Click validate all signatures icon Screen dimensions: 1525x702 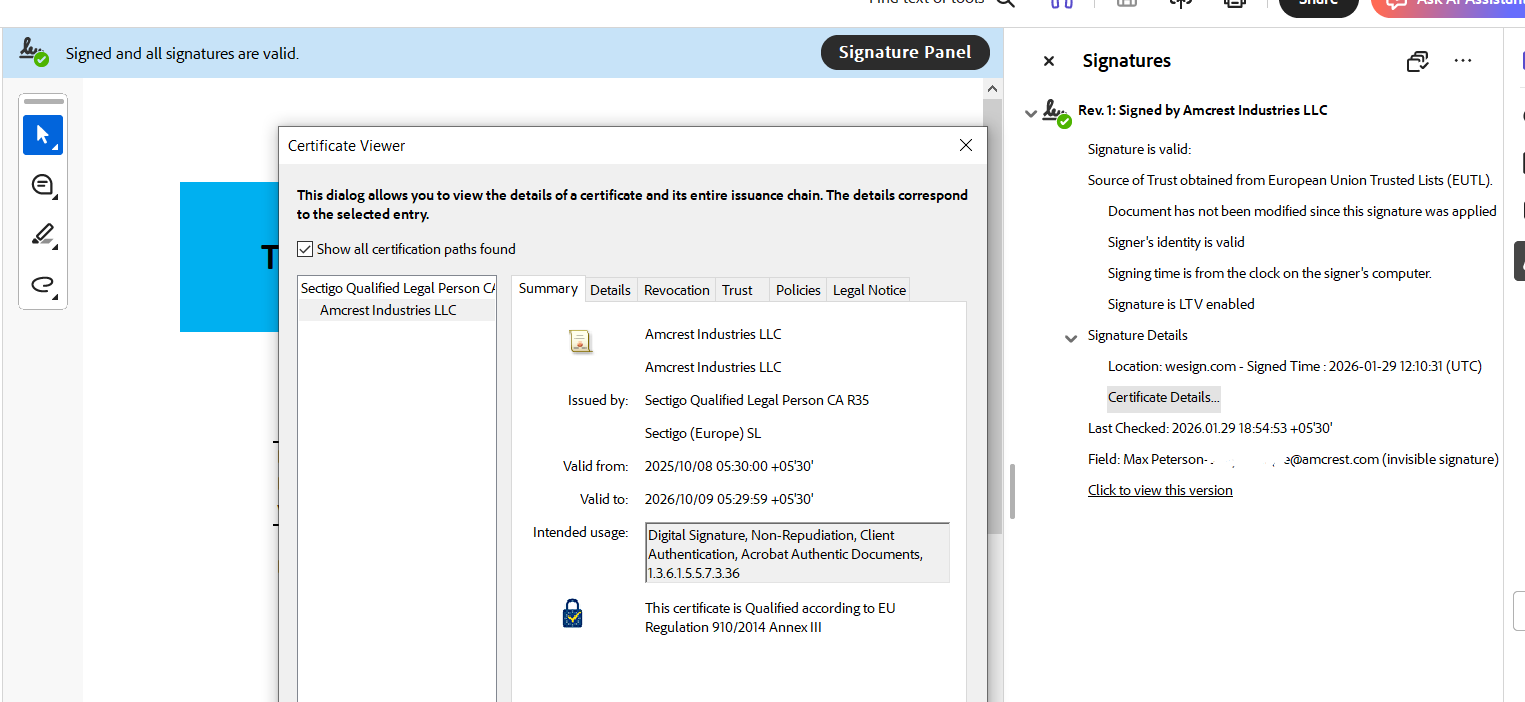pos(1417,61)
